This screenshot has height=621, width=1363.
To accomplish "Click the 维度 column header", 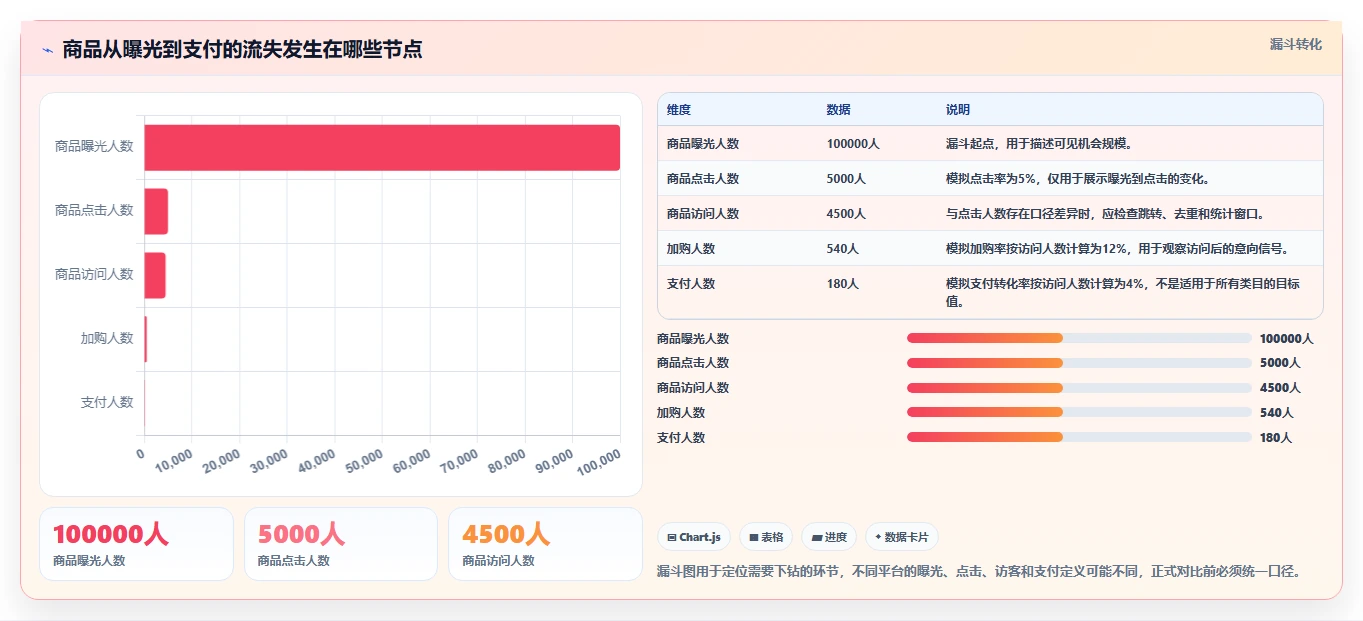I will 679,110.
